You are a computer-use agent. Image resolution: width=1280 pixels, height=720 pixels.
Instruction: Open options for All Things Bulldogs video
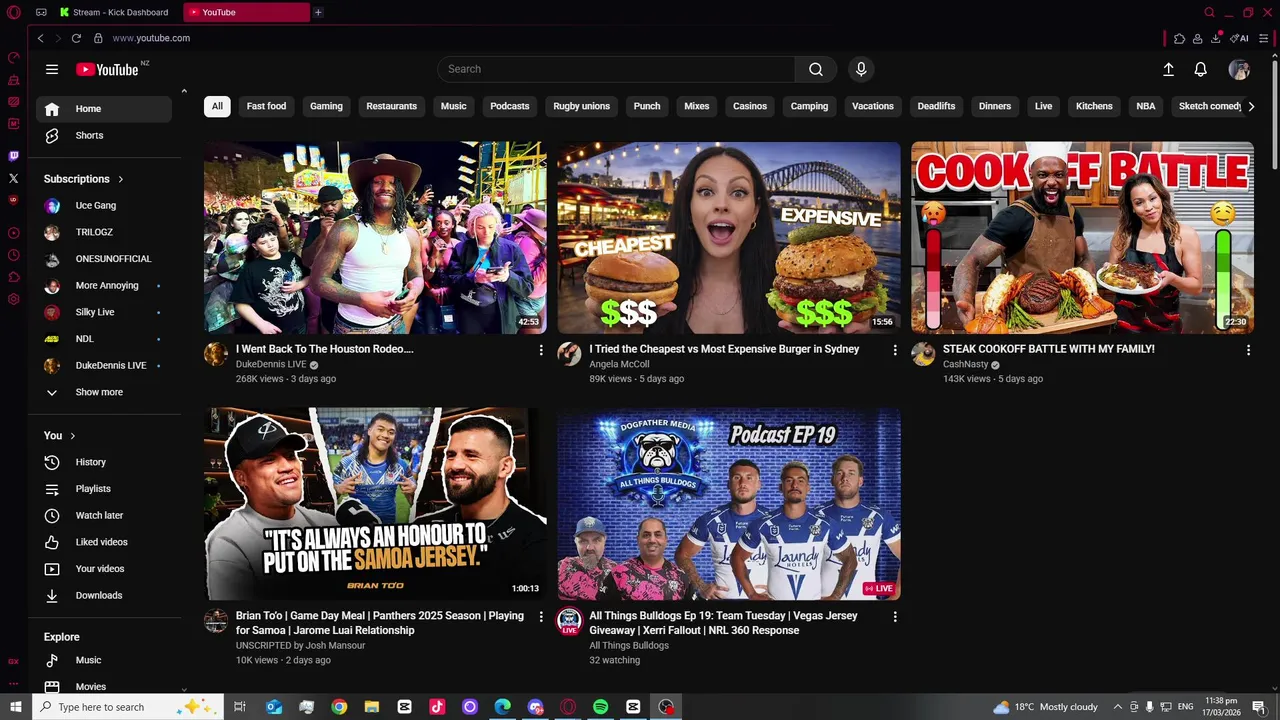[x=895, y=617]
